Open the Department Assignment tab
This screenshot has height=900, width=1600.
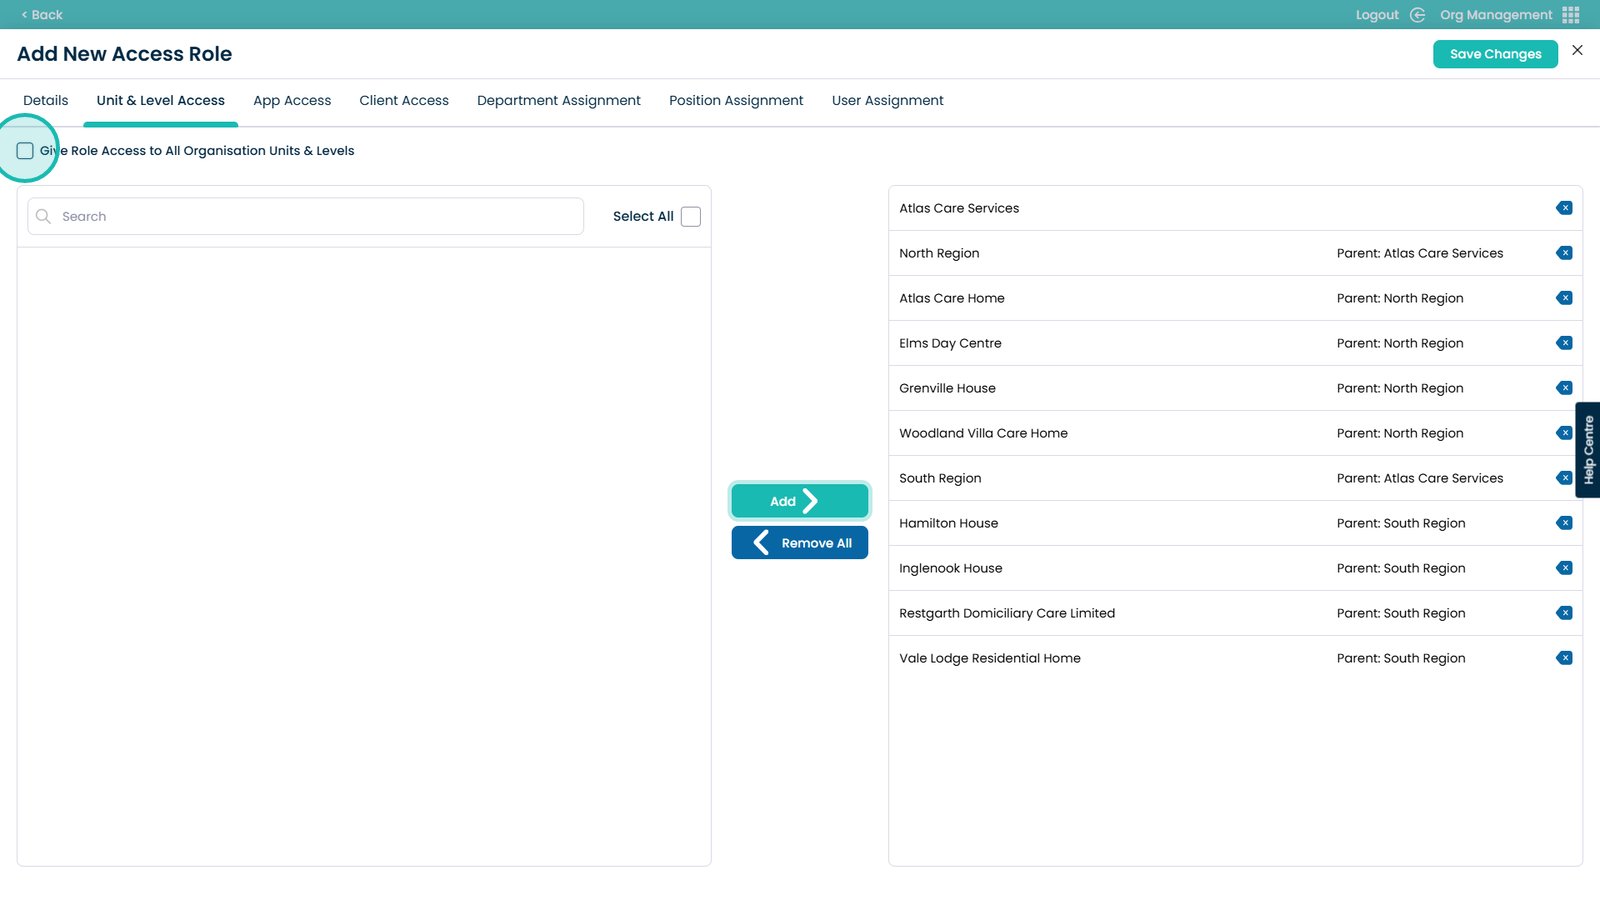click(558, 101)
